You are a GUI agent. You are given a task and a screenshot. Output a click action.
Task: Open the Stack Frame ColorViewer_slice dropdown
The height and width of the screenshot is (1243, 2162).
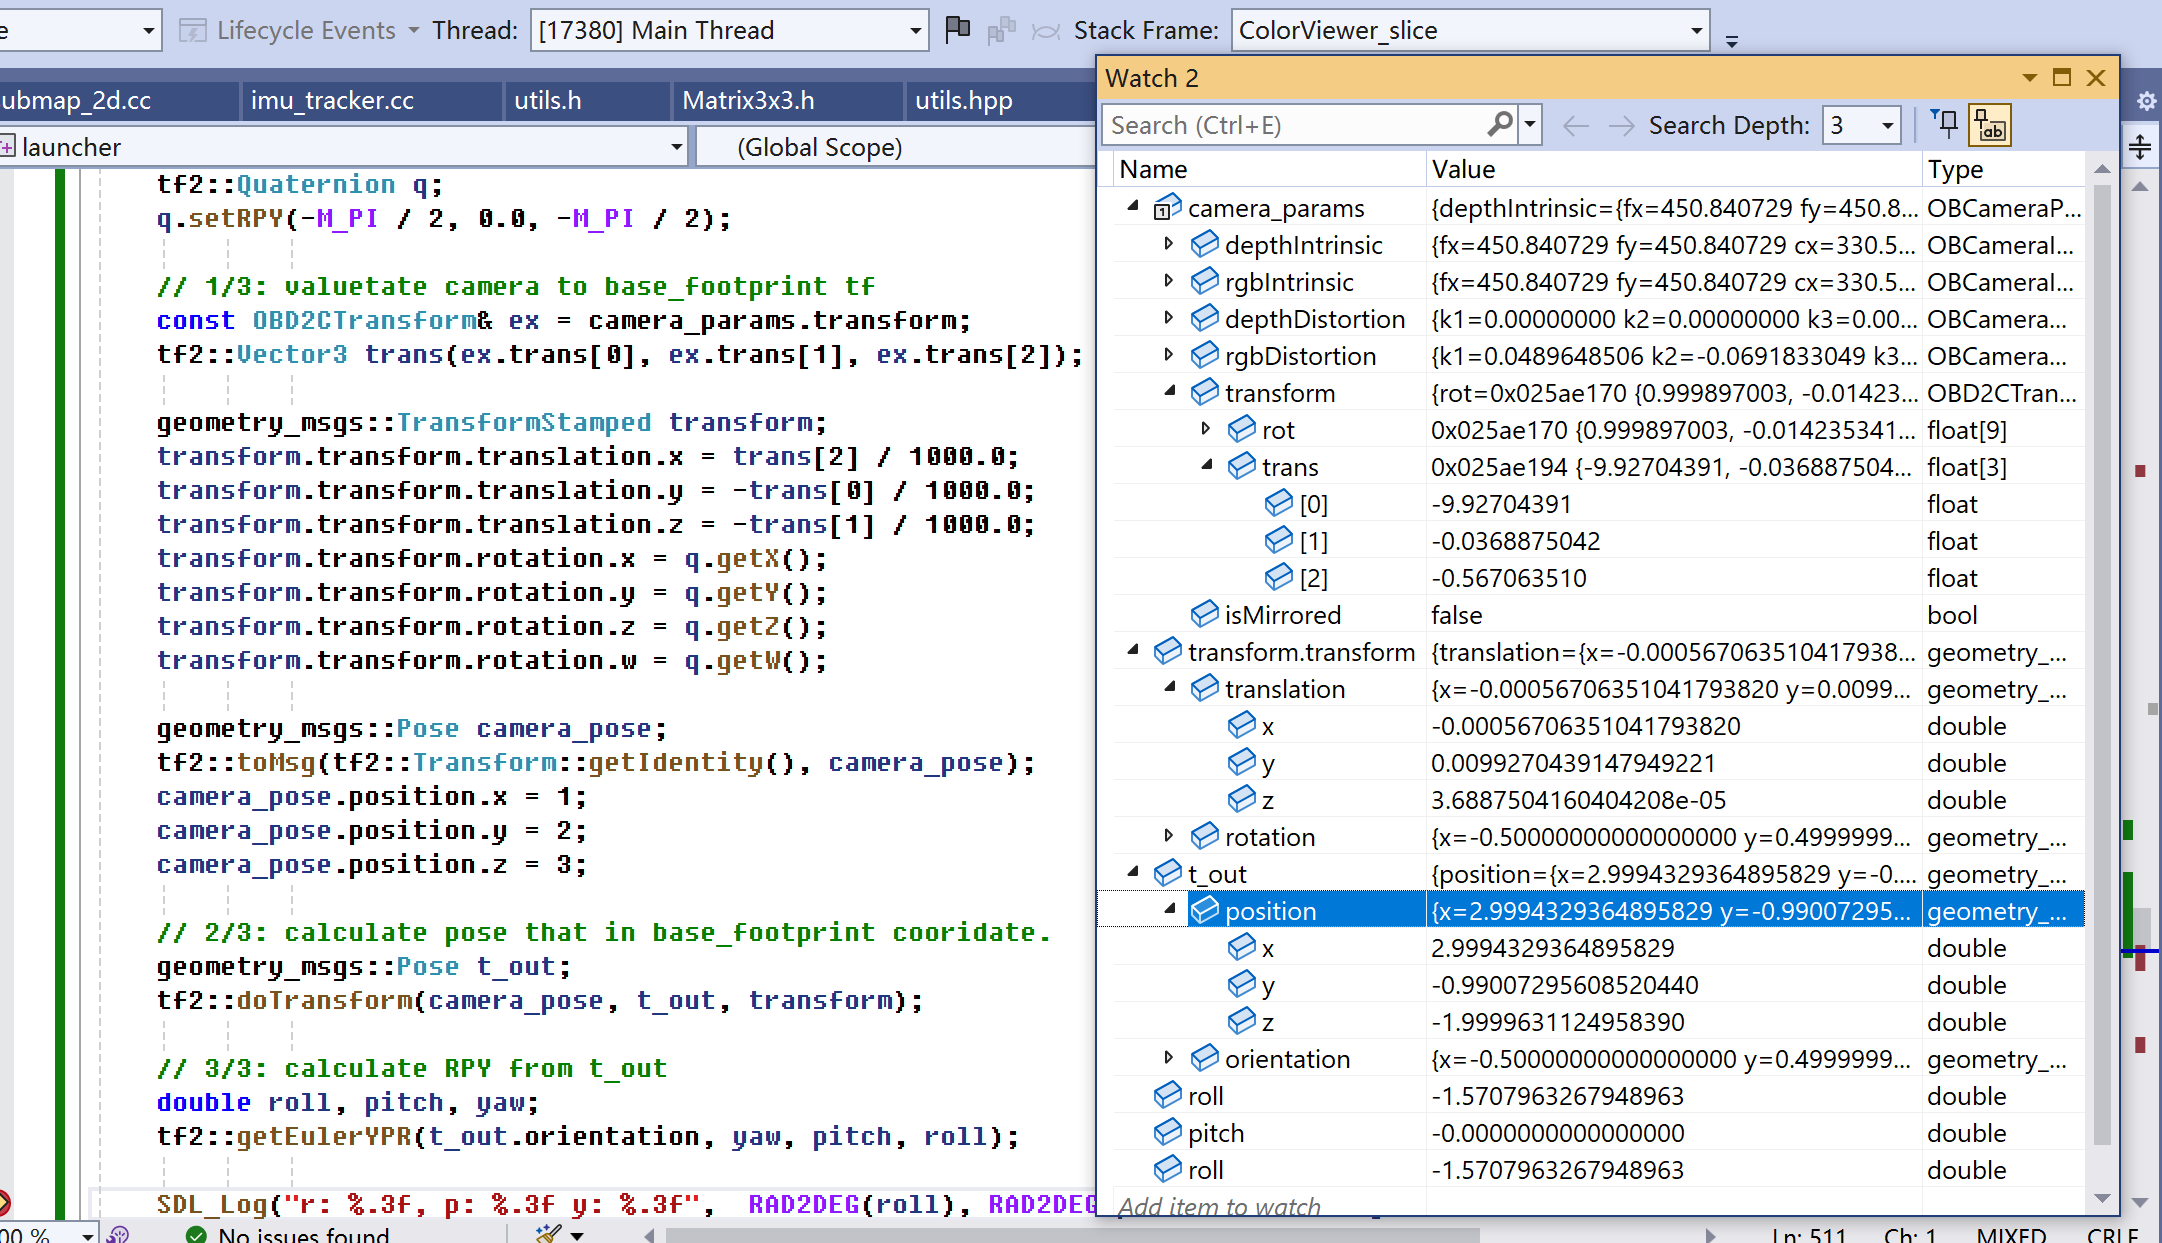point(1696,31)
